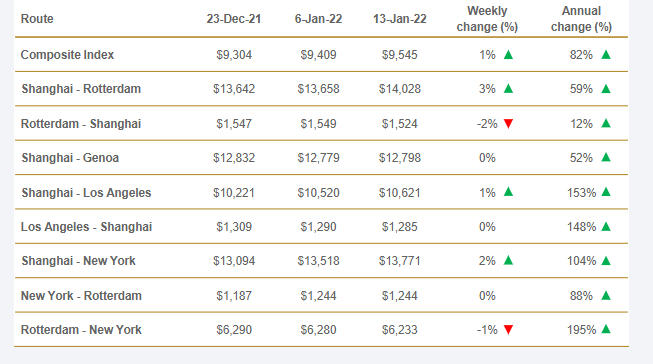Select the 6-Jan-22 column header
This screenshot has height=364, width=653.
tap(318, 19)
